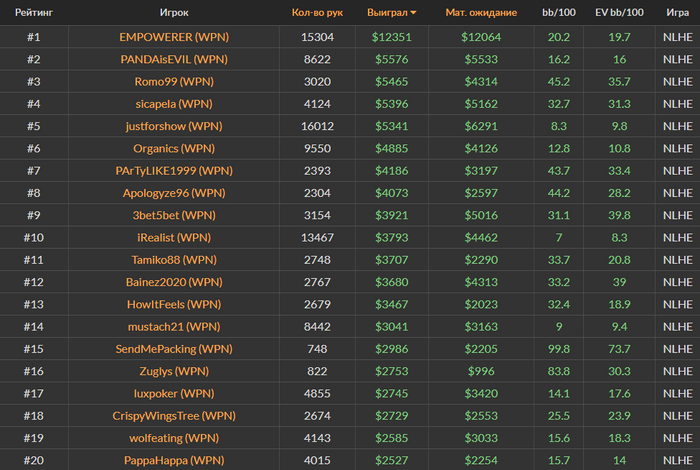This screenshot has height=470, width=700.
Task: Sort table by Кол-во рук column
Action: pyautogui.click(x=317, y=12)
